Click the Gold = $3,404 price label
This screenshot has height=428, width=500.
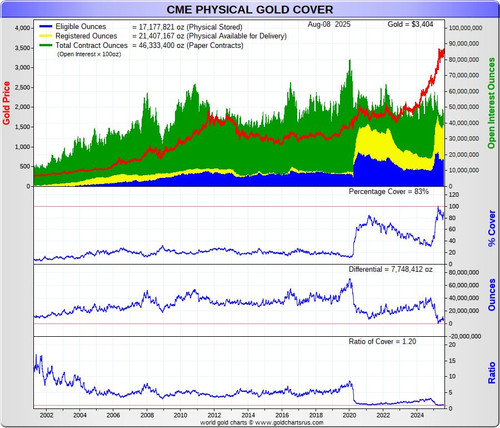click(410, 24)
